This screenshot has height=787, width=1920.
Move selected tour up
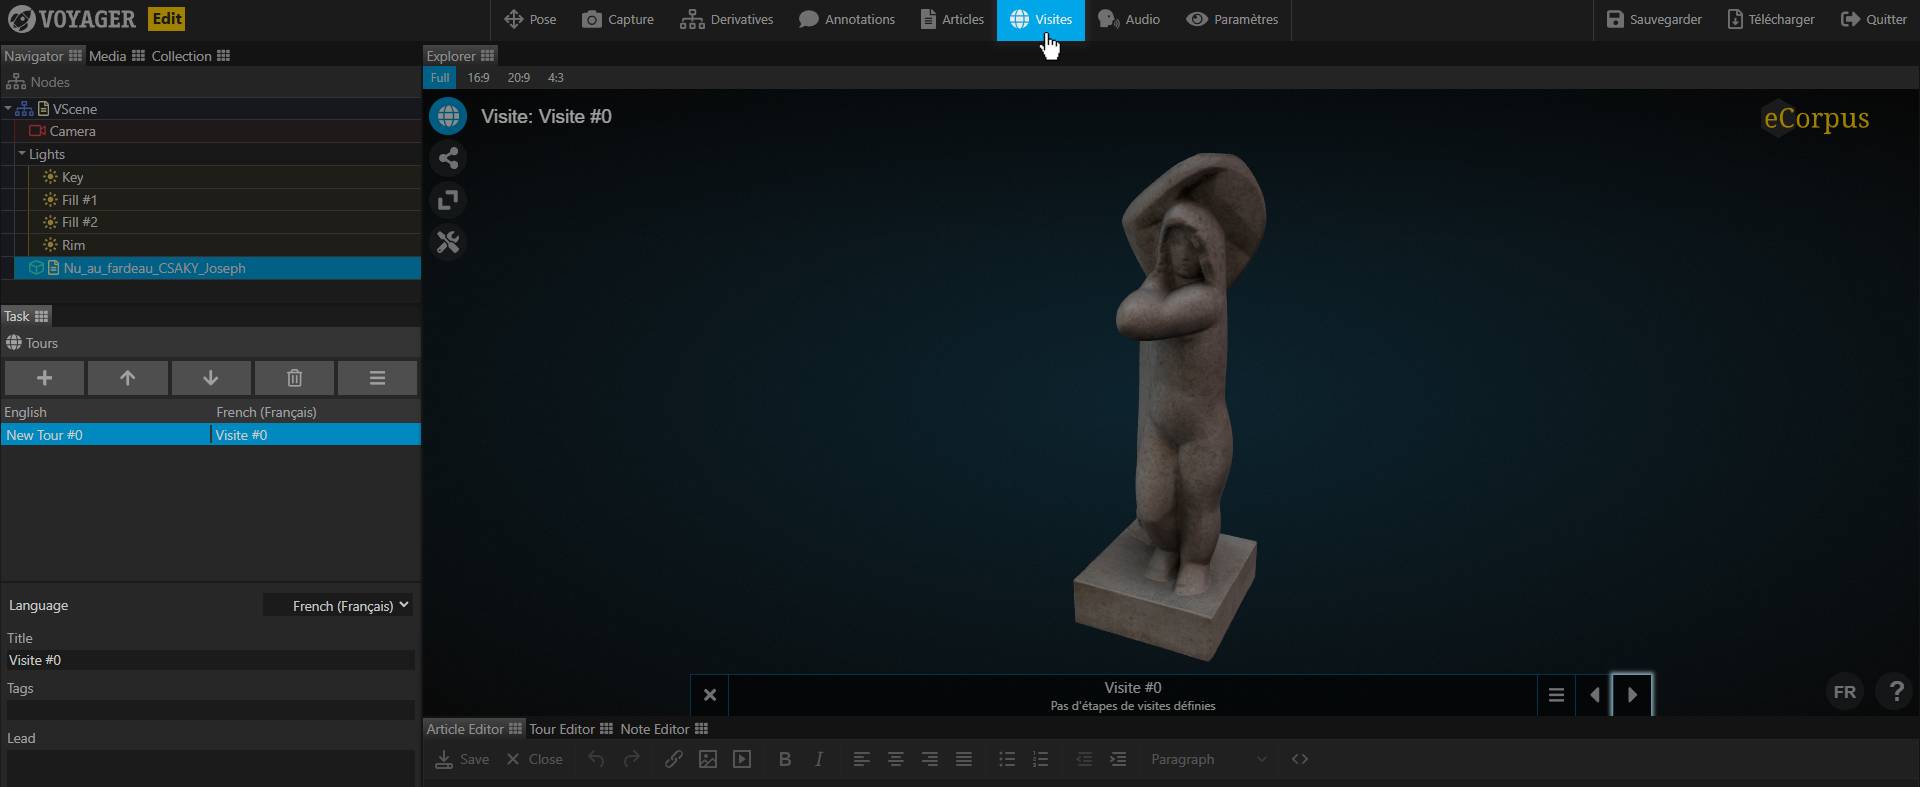[127, 378]
